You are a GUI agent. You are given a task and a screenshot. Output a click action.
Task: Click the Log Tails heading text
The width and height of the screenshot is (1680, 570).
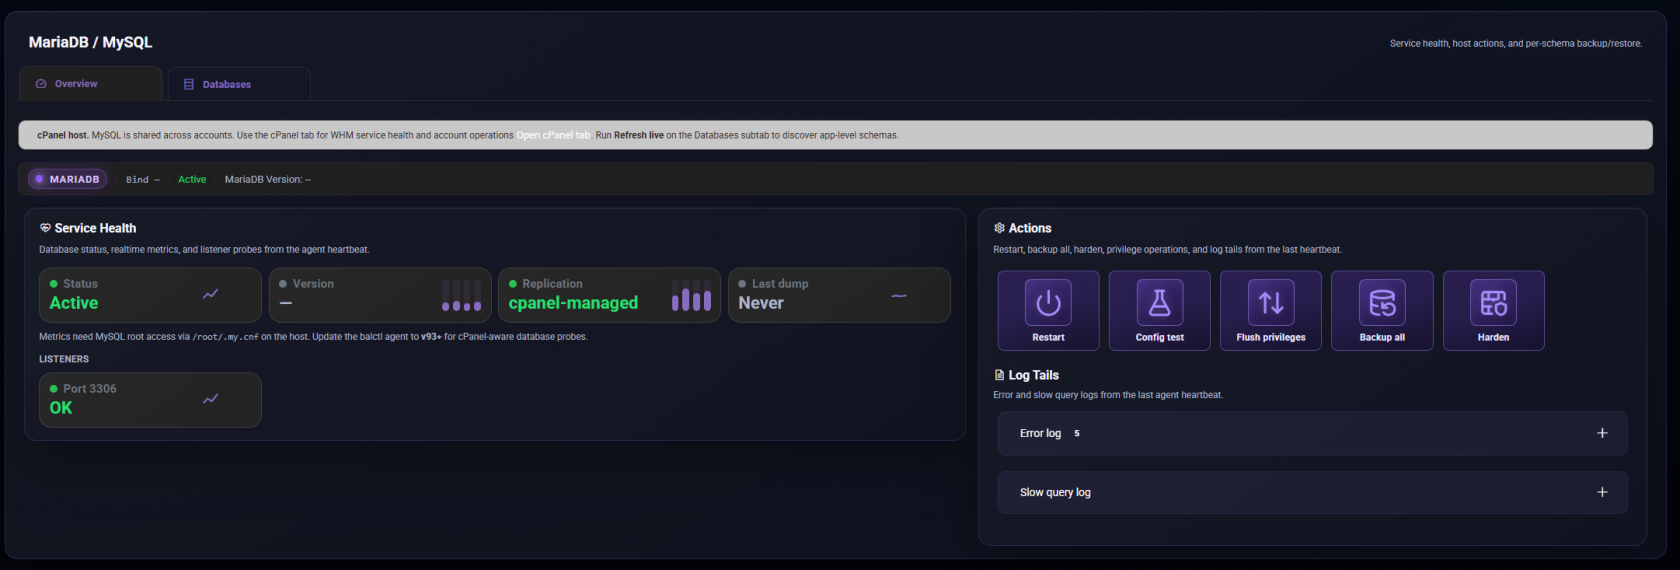[1034, 375]
